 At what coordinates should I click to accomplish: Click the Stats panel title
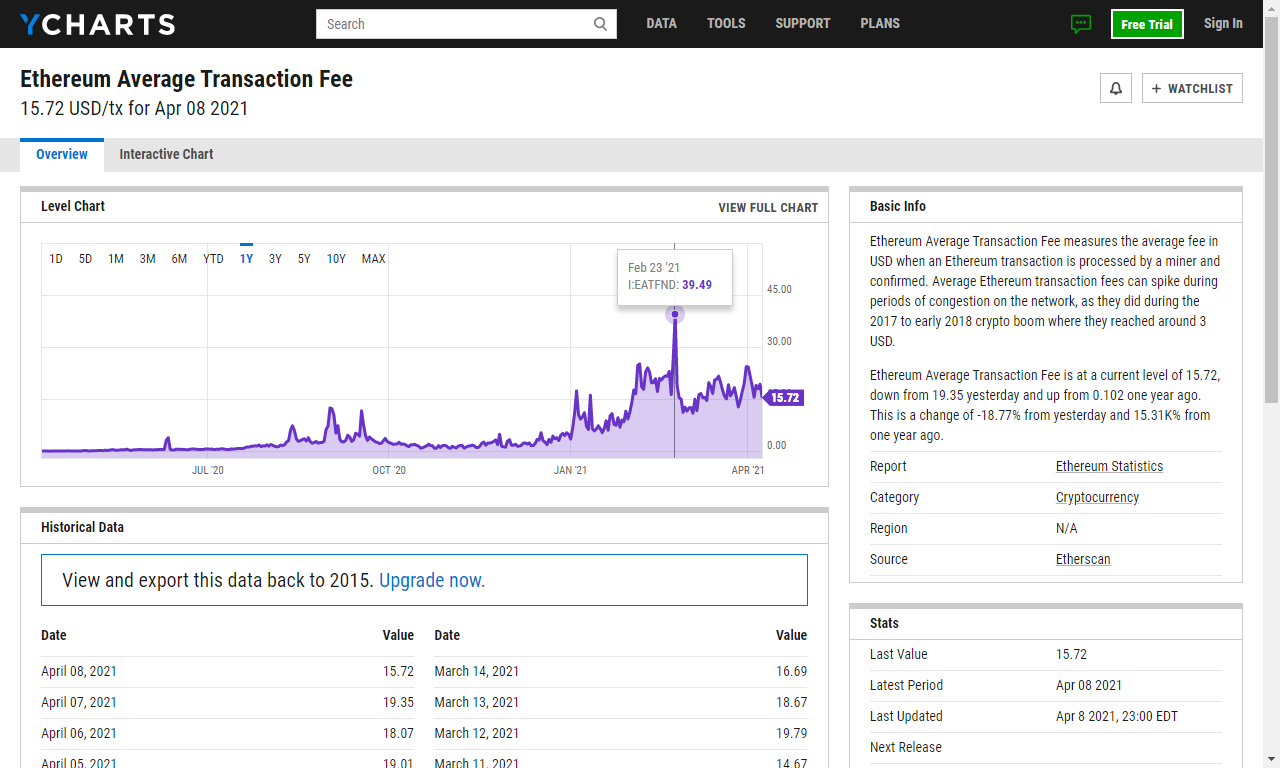pyautogui.click(x=884, y=624)
